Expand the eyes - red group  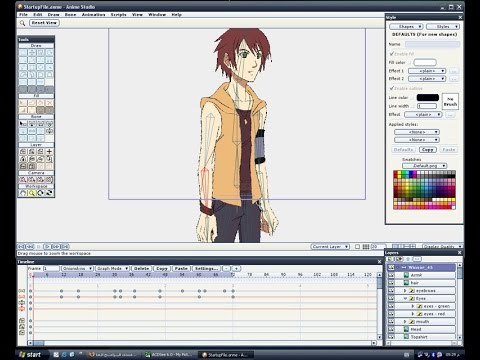pos(413,314)
